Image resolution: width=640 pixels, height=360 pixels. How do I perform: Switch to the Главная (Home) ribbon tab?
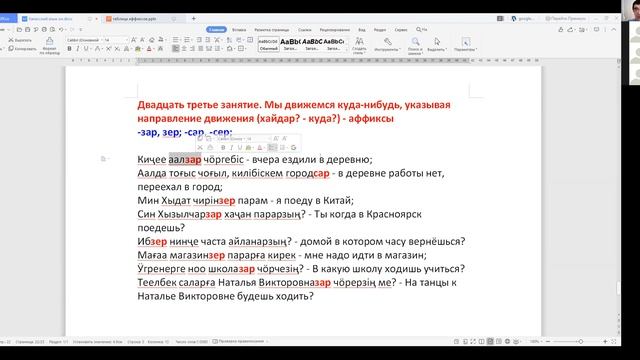point(216,29)
